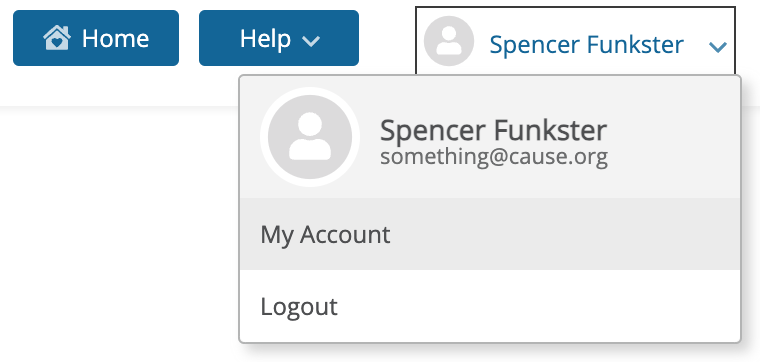Click the something@cause.org email address

493,157
